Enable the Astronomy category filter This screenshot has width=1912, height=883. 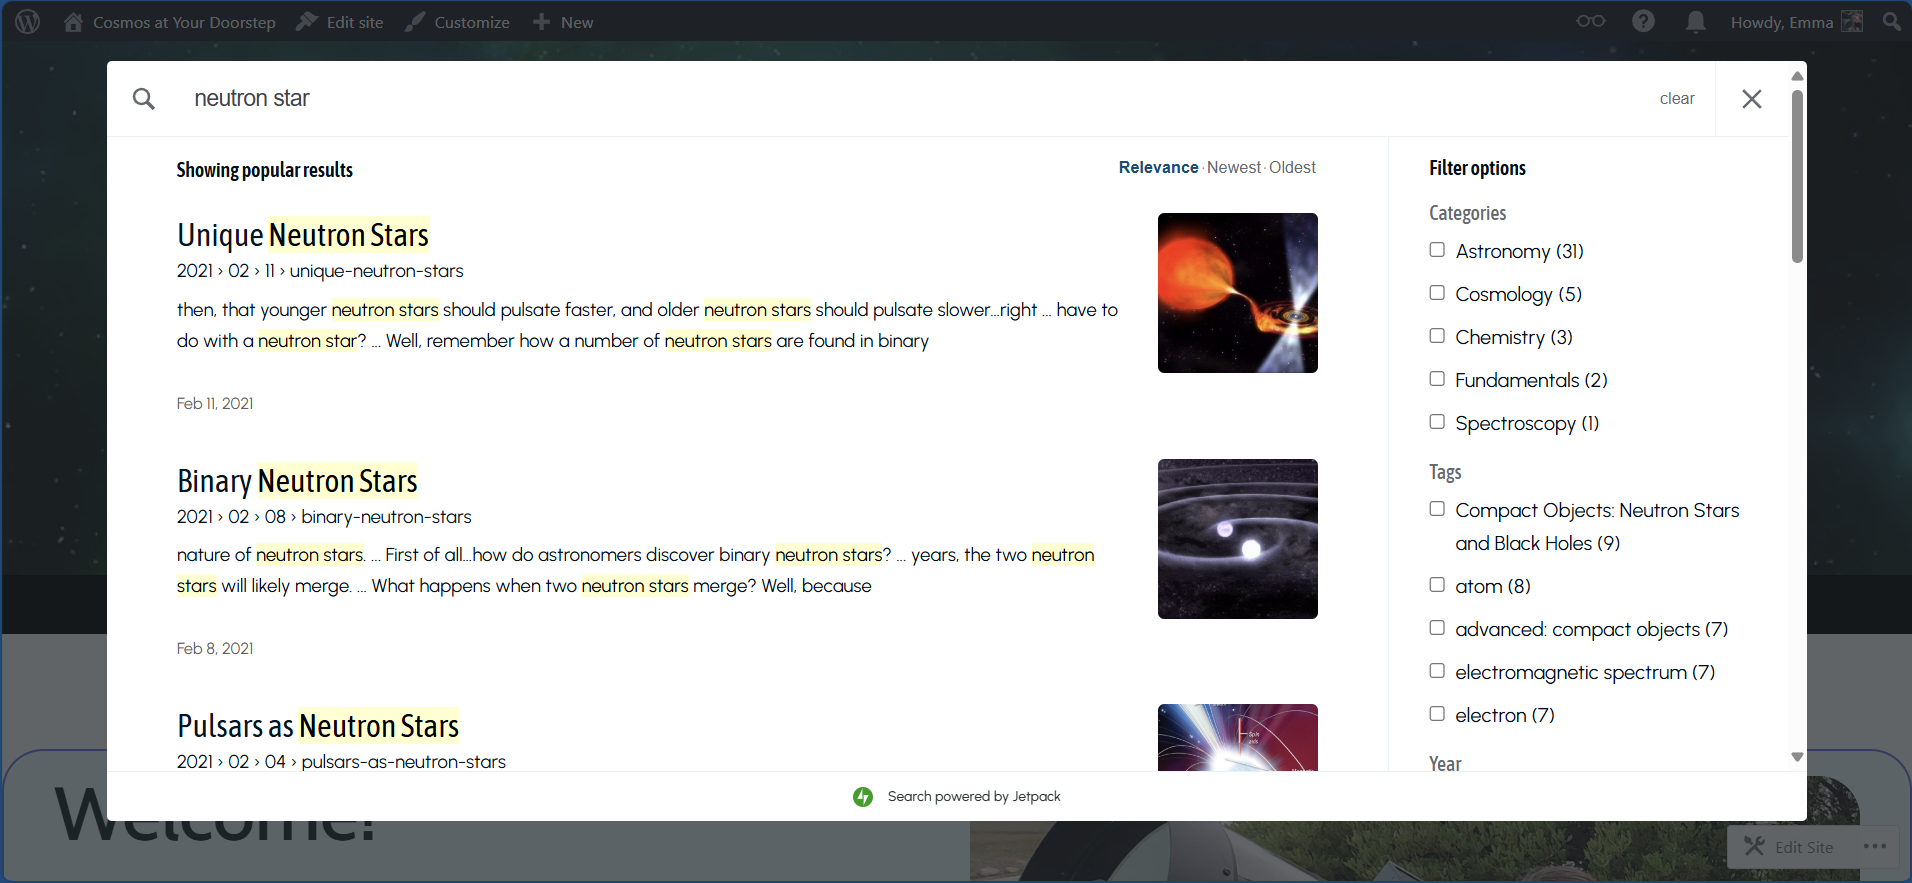pos(1437,250)
